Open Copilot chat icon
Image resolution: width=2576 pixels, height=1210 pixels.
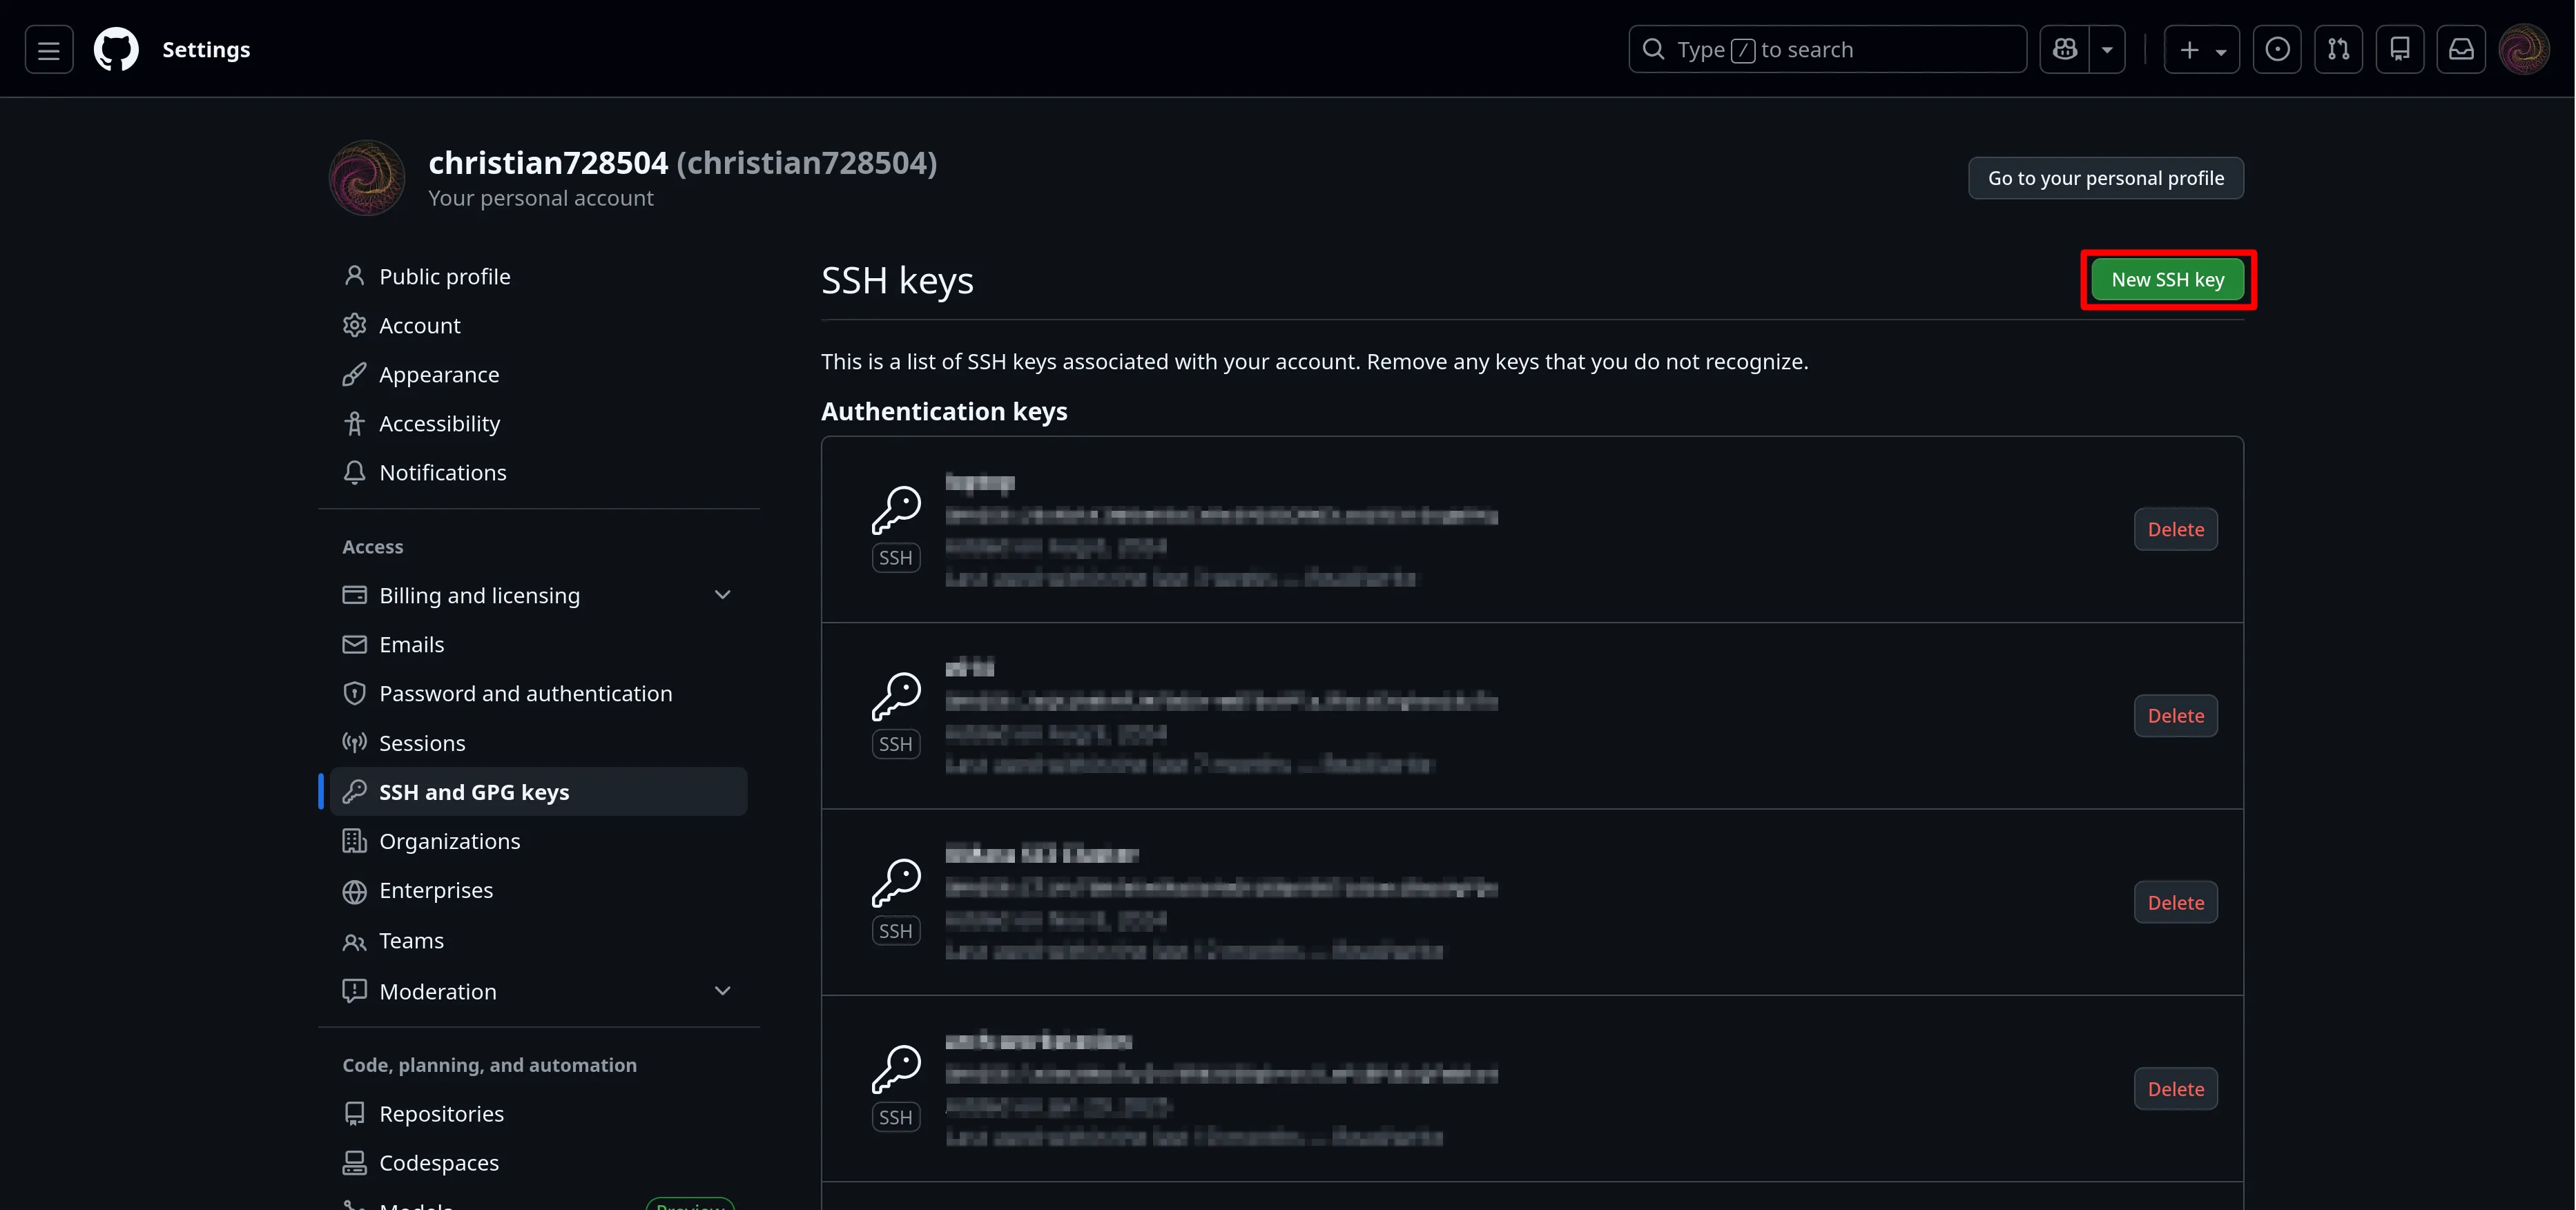(x=2065, y=49)
